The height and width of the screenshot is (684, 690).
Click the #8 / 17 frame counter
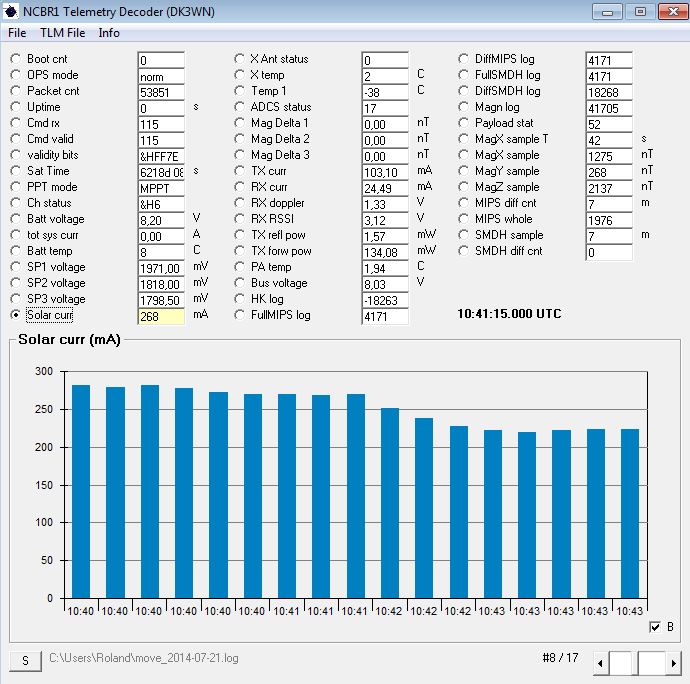coord(560,658)
